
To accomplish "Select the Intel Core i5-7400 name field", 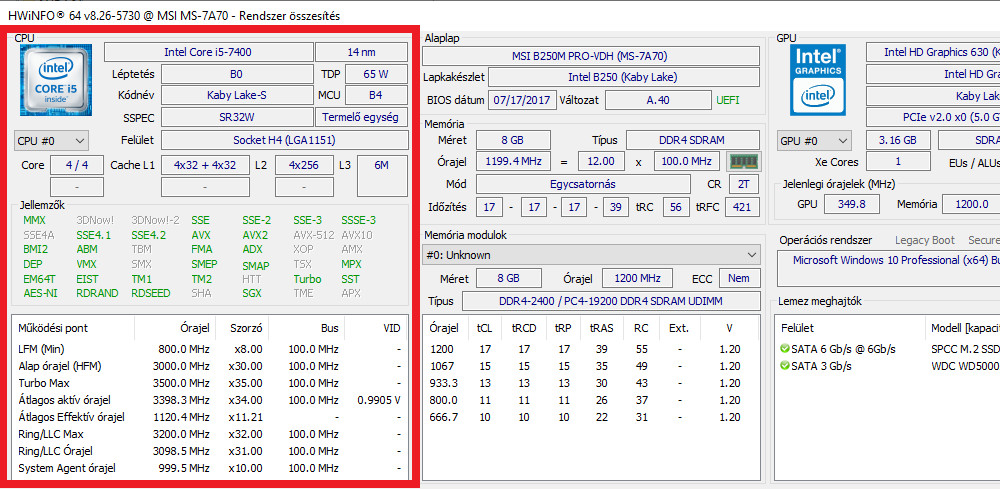I will click(208, 52).
